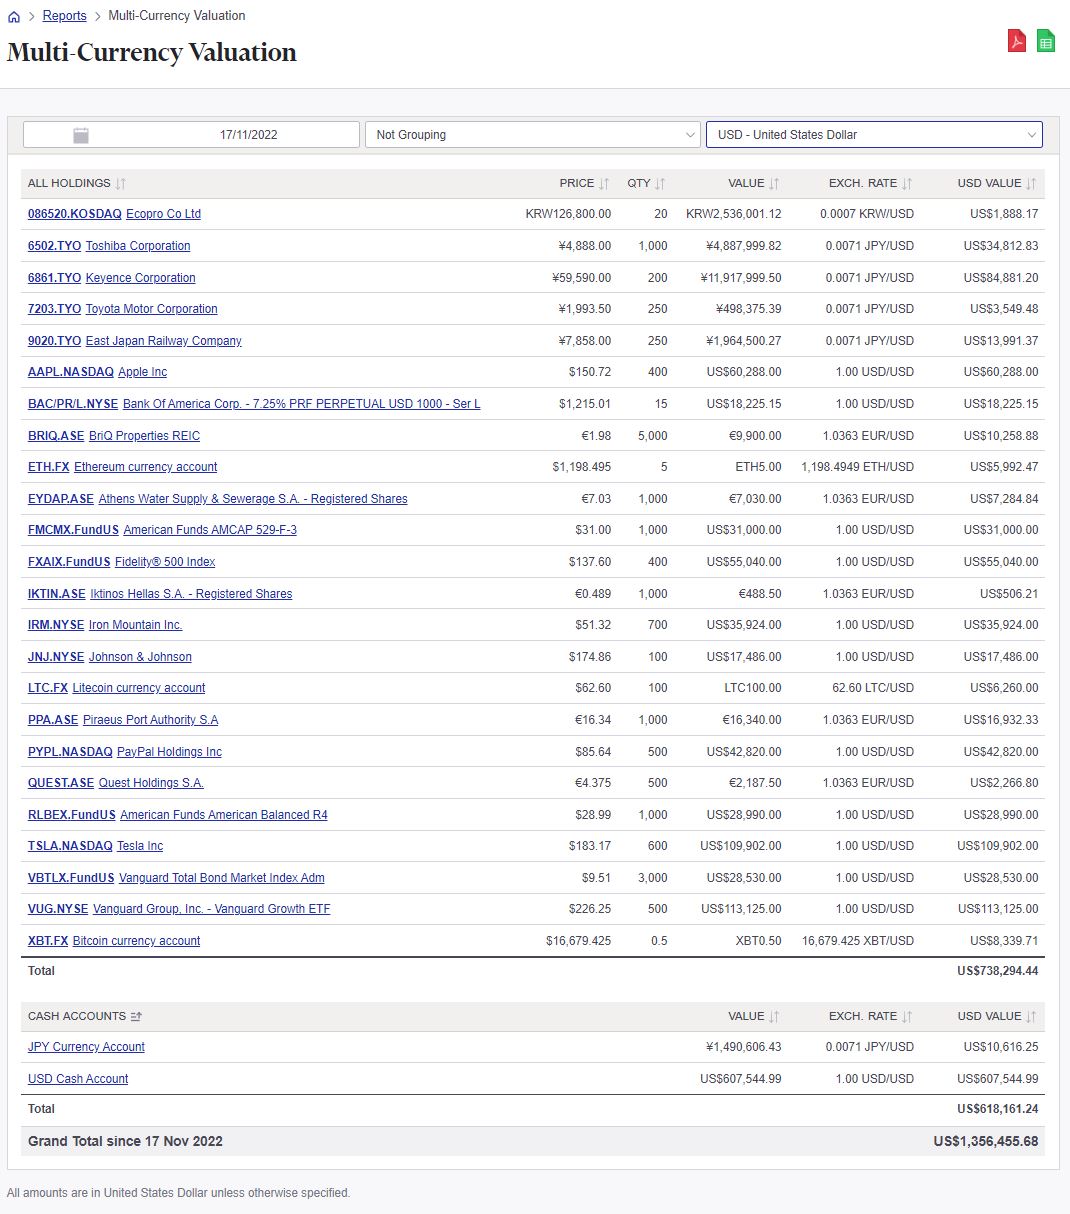Select USD cash value US$607,544.99

coord(741,1079)
